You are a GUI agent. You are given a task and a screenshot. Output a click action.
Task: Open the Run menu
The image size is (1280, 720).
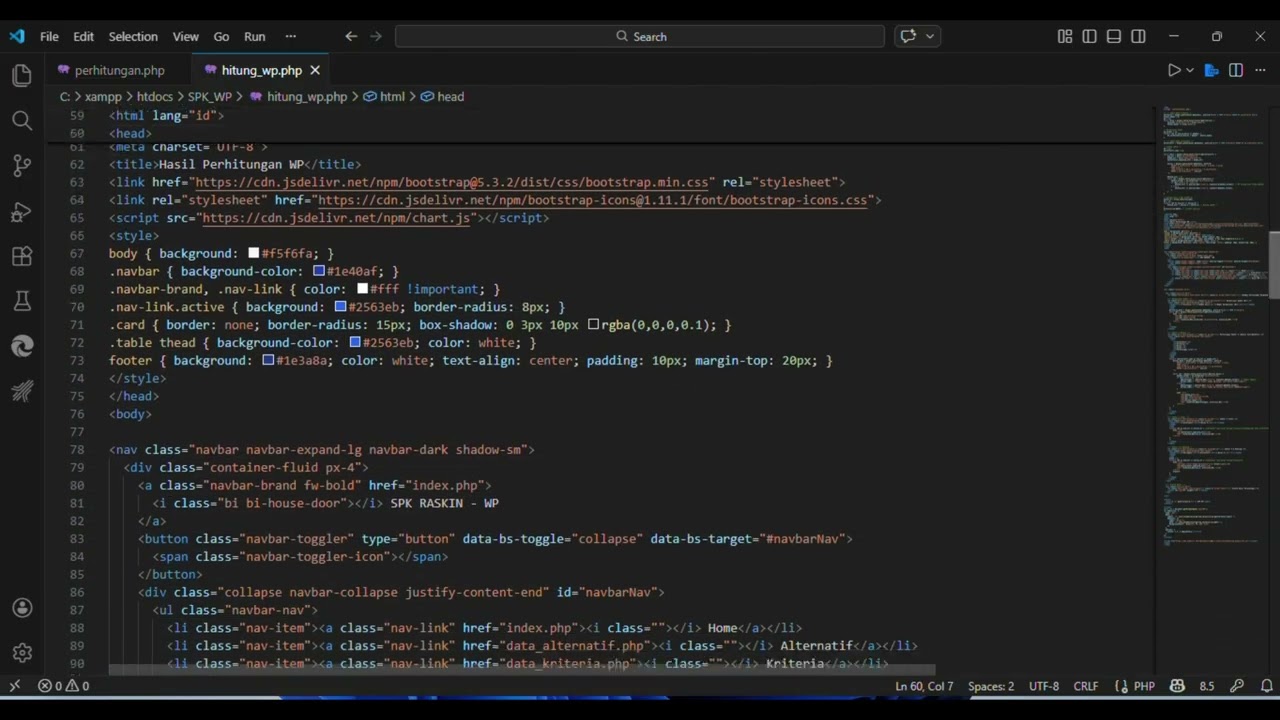click(255, 36)
